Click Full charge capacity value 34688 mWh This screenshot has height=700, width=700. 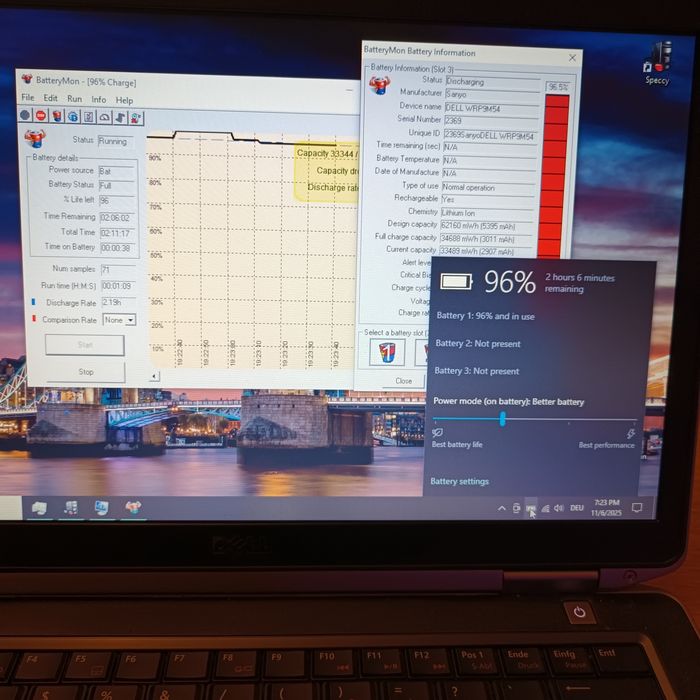click(x=486, y=239)
